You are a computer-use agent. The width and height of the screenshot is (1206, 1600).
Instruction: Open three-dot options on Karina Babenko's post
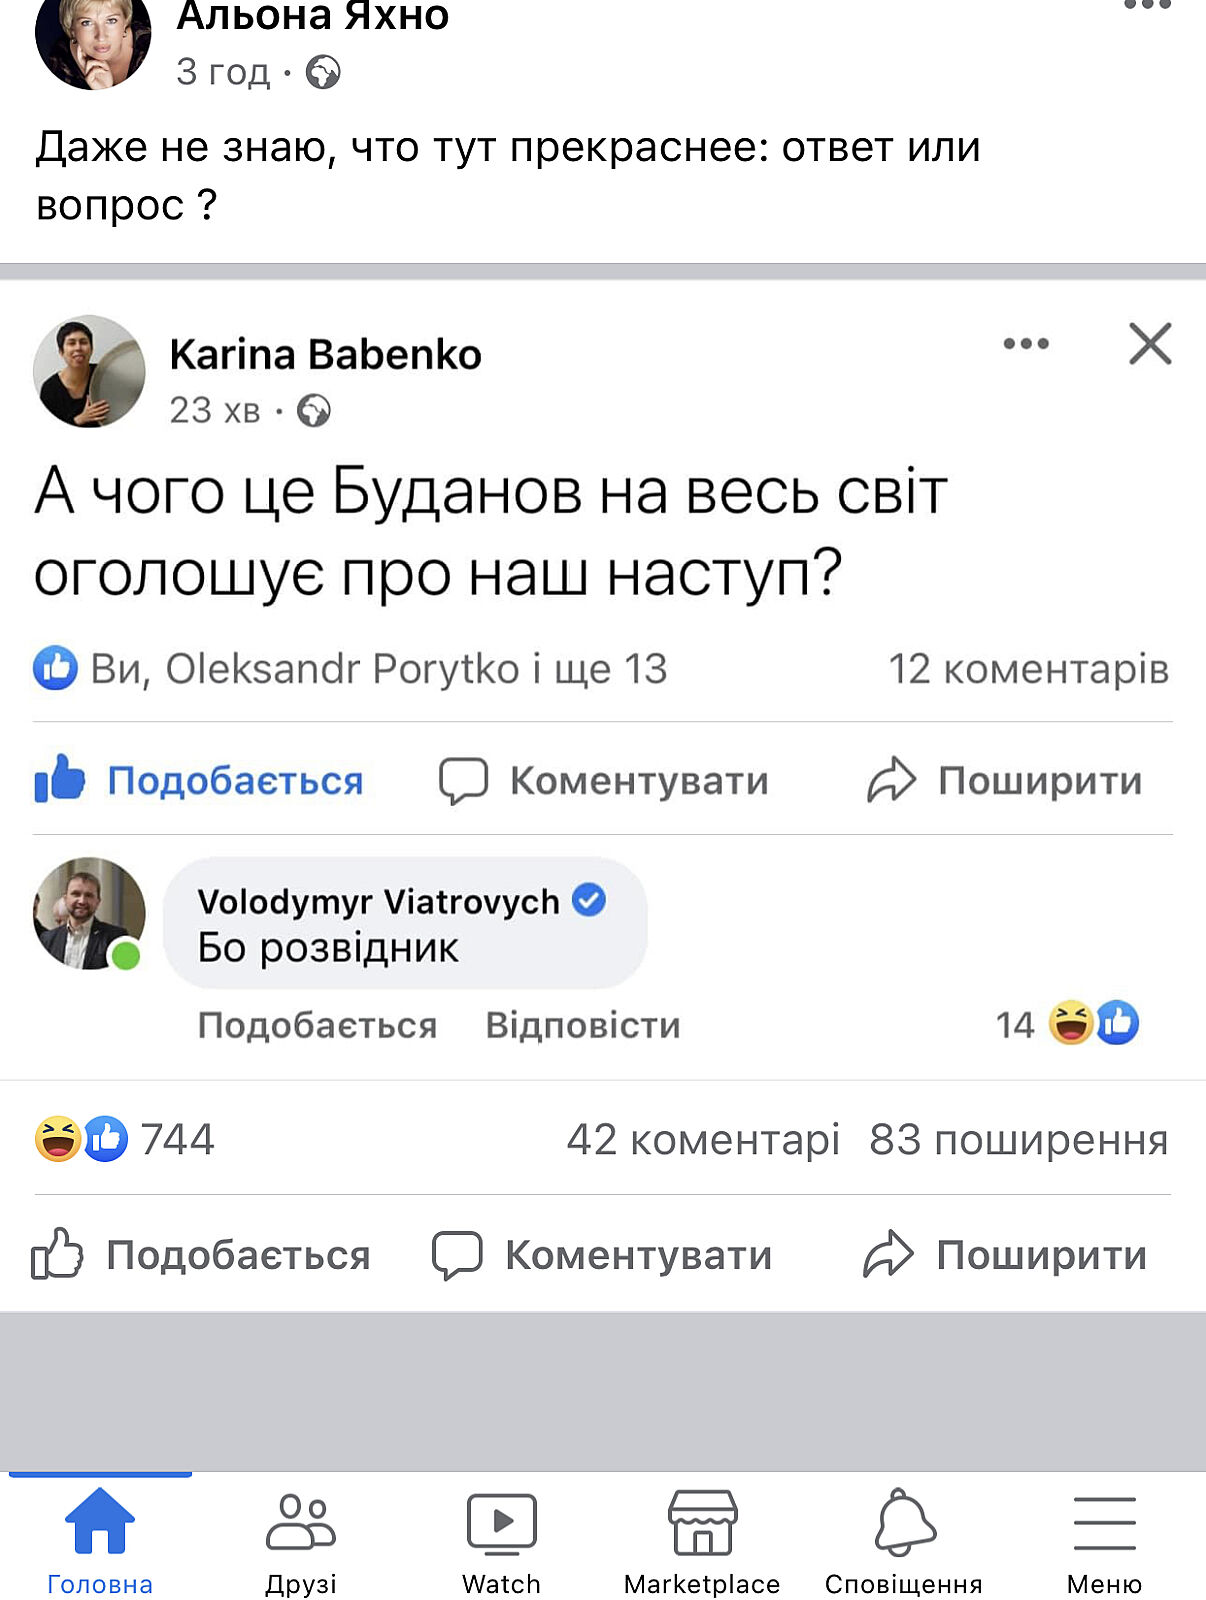point(1026,344)
